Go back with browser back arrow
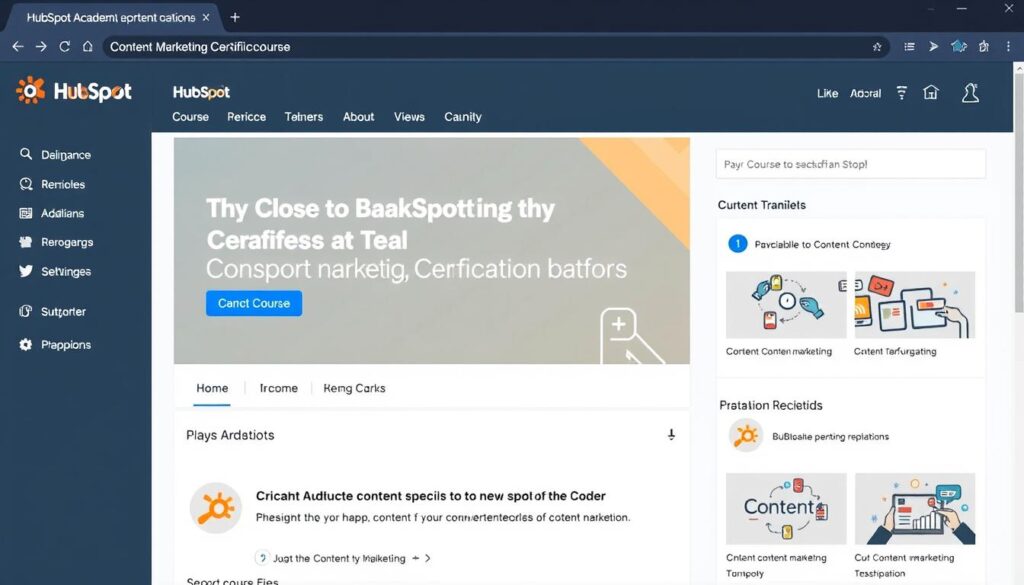This screenshot has width=1024, height=585. [18, 46]
